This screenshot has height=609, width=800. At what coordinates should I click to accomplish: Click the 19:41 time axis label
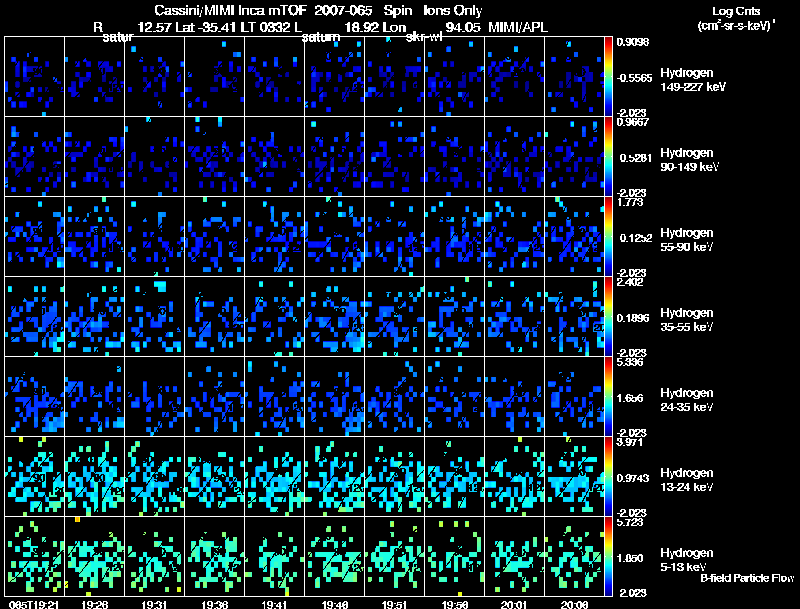274,605
